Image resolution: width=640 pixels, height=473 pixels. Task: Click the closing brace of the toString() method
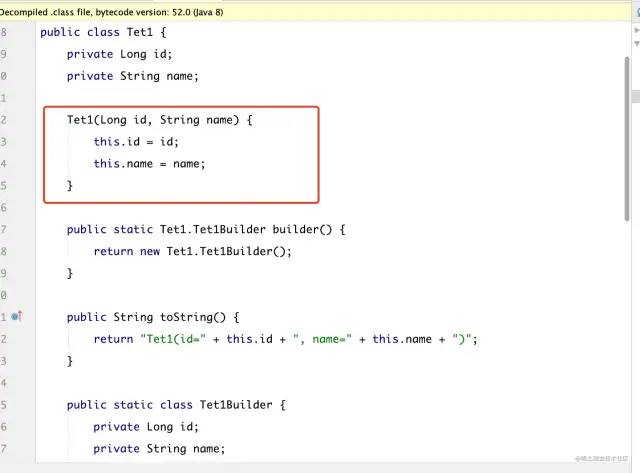click(70, 361)
